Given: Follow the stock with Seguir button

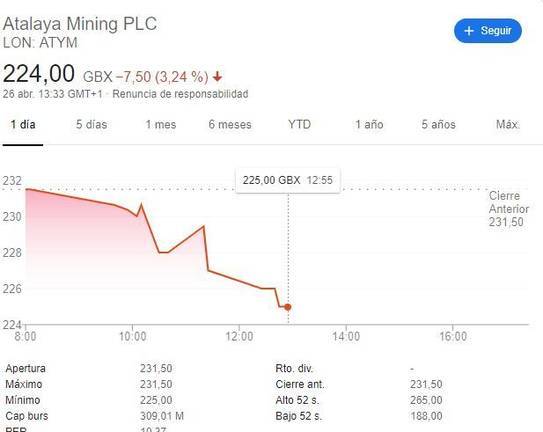Looking at the screenshot, I should (x=488, y=31).
